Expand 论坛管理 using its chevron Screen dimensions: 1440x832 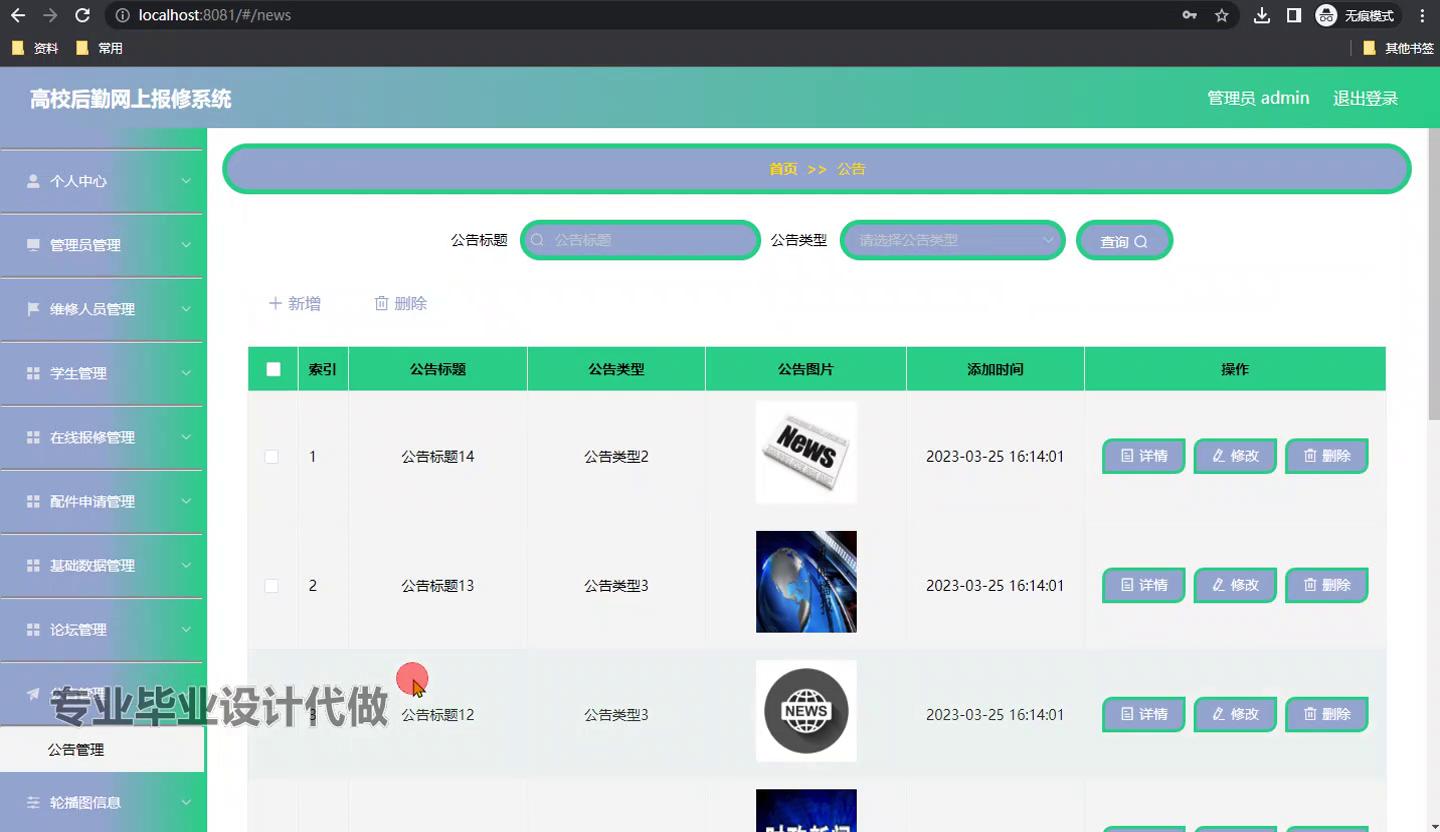pyautogui.click(x=186, y=629)
